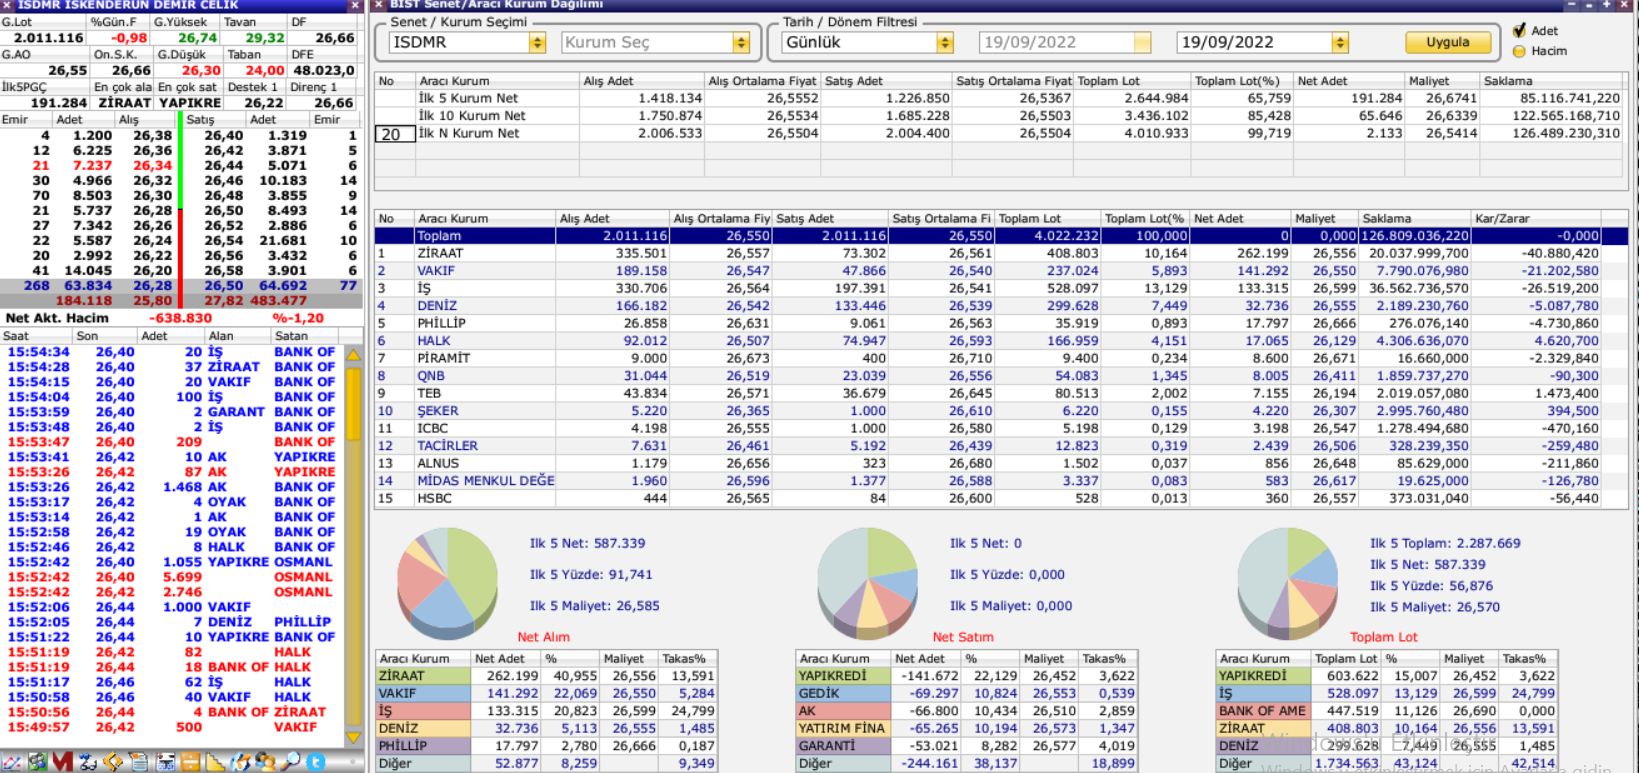Select the ALNUS row in broker table
Screen dimensions: 1639x773
coord(1001,464)
